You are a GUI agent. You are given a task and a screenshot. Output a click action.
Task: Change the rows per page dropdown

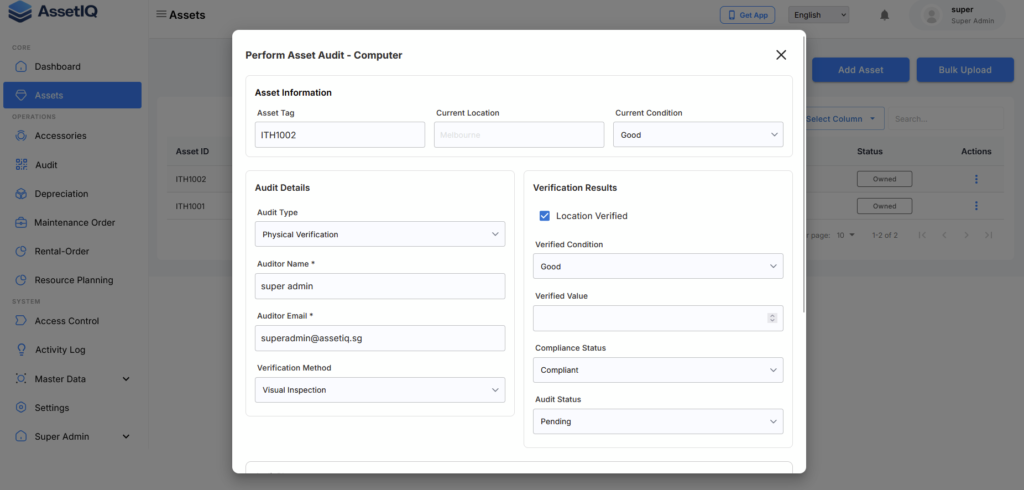846,235
